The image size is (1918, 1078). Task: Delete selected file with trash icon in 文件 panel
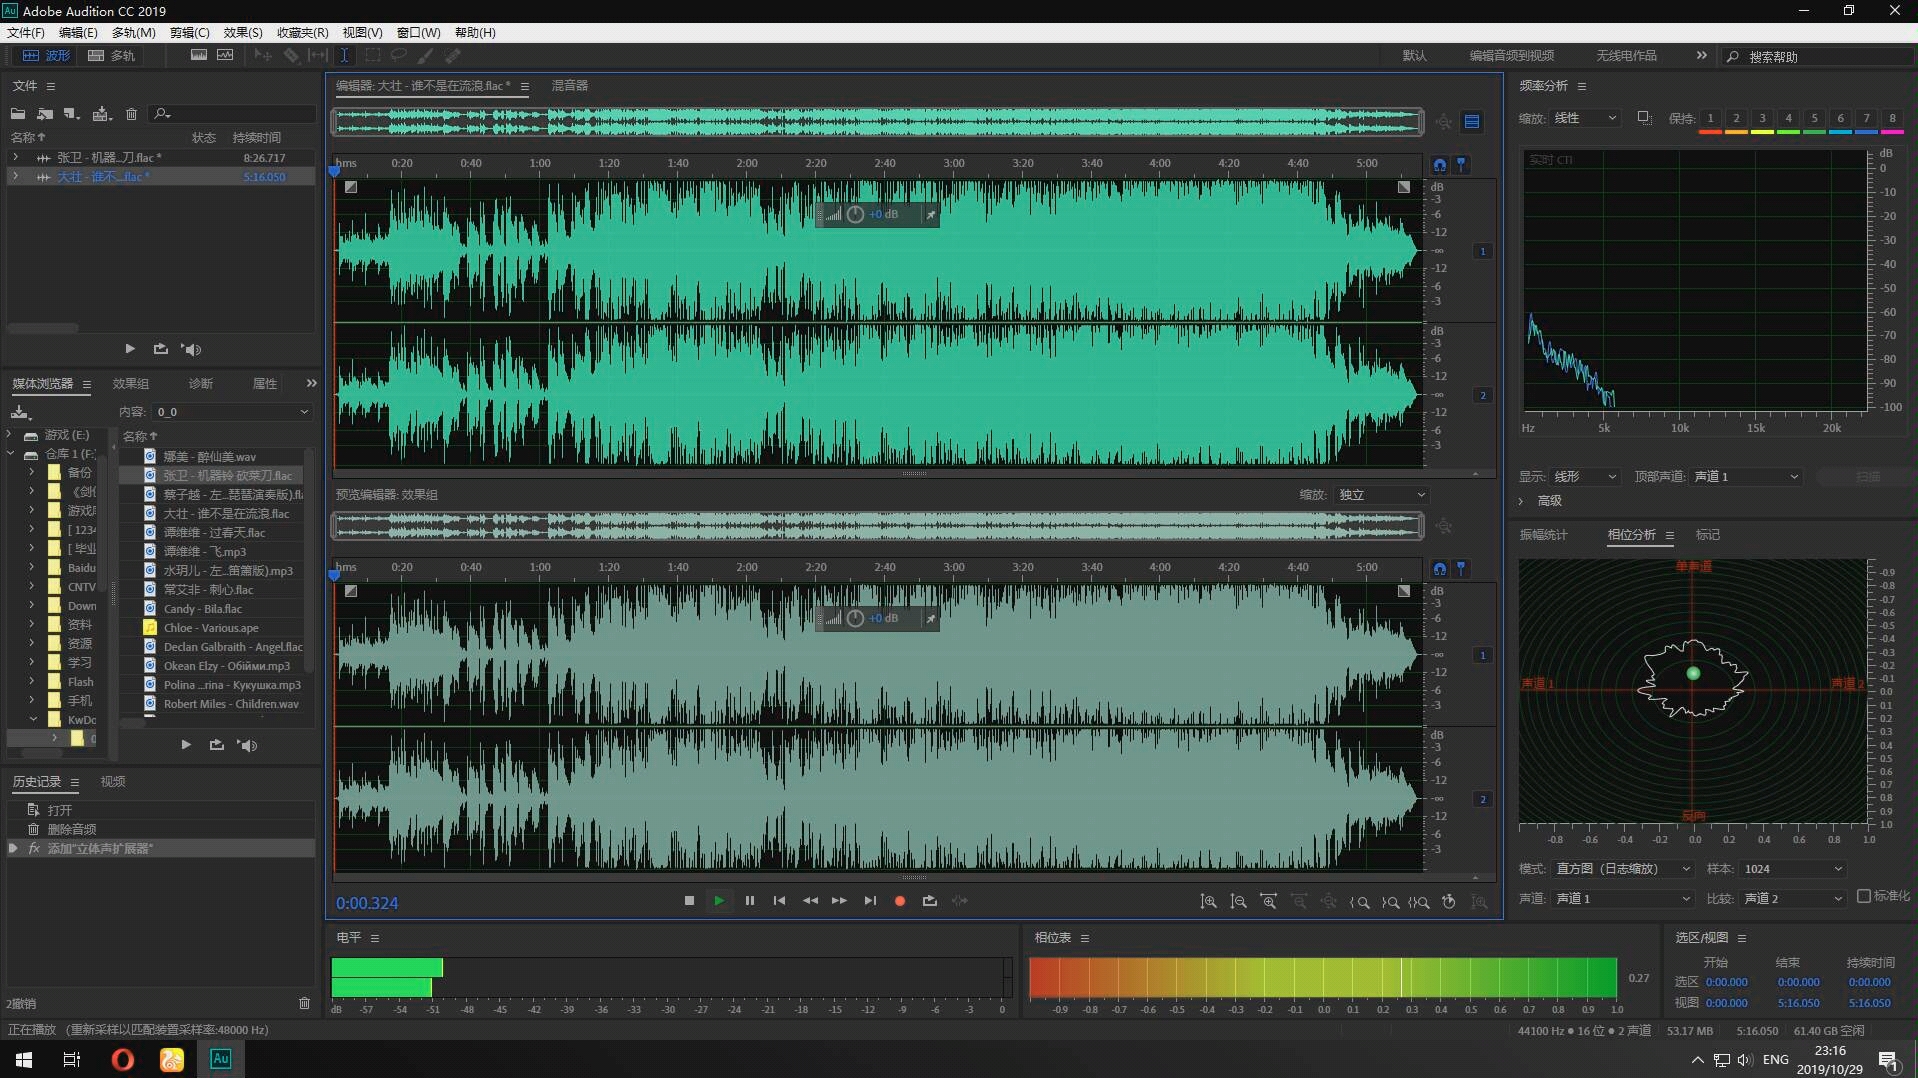[131, 114]
